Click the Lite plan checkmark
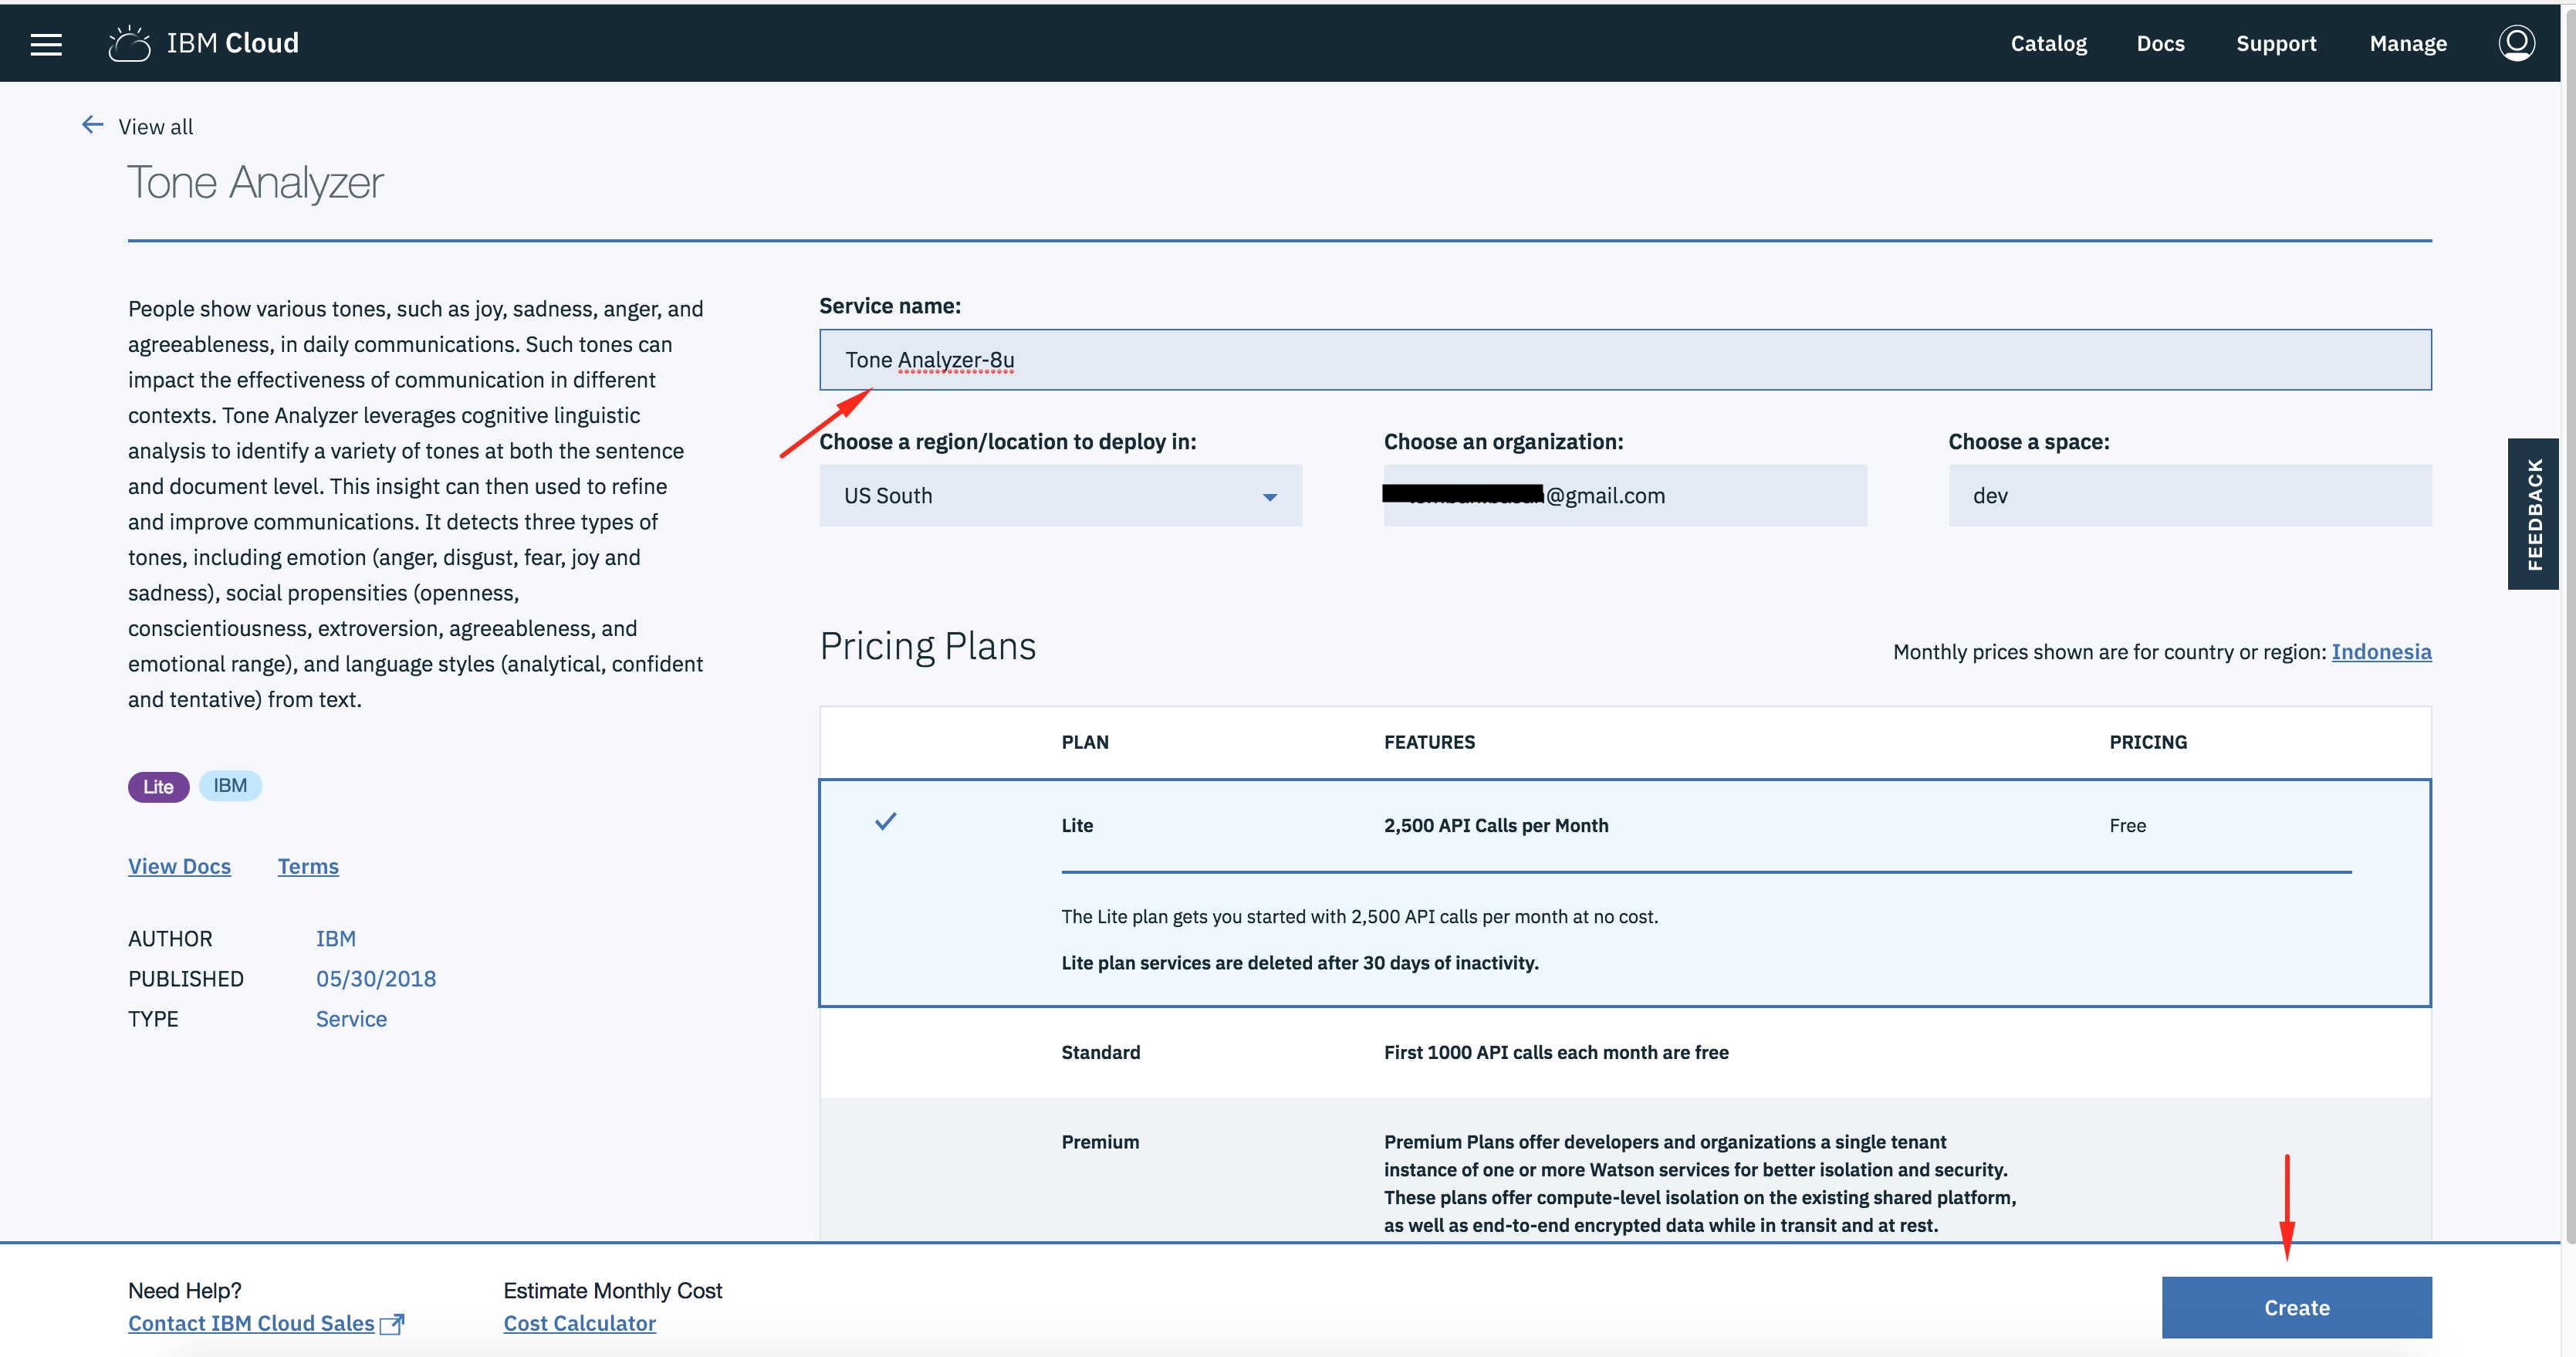 pyautogui.click(x=886, y=822)
